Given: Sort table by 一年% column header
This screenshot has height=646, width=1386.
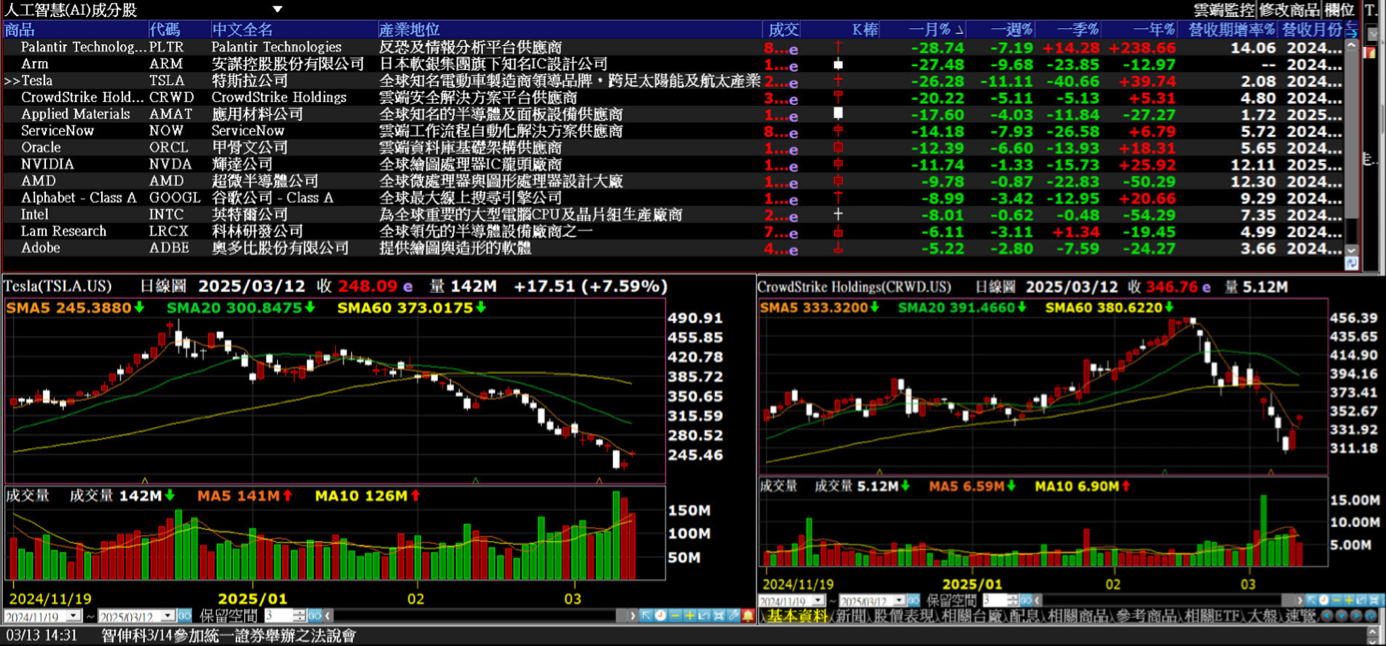Looking at the screenshot, I should (1141, 30).
